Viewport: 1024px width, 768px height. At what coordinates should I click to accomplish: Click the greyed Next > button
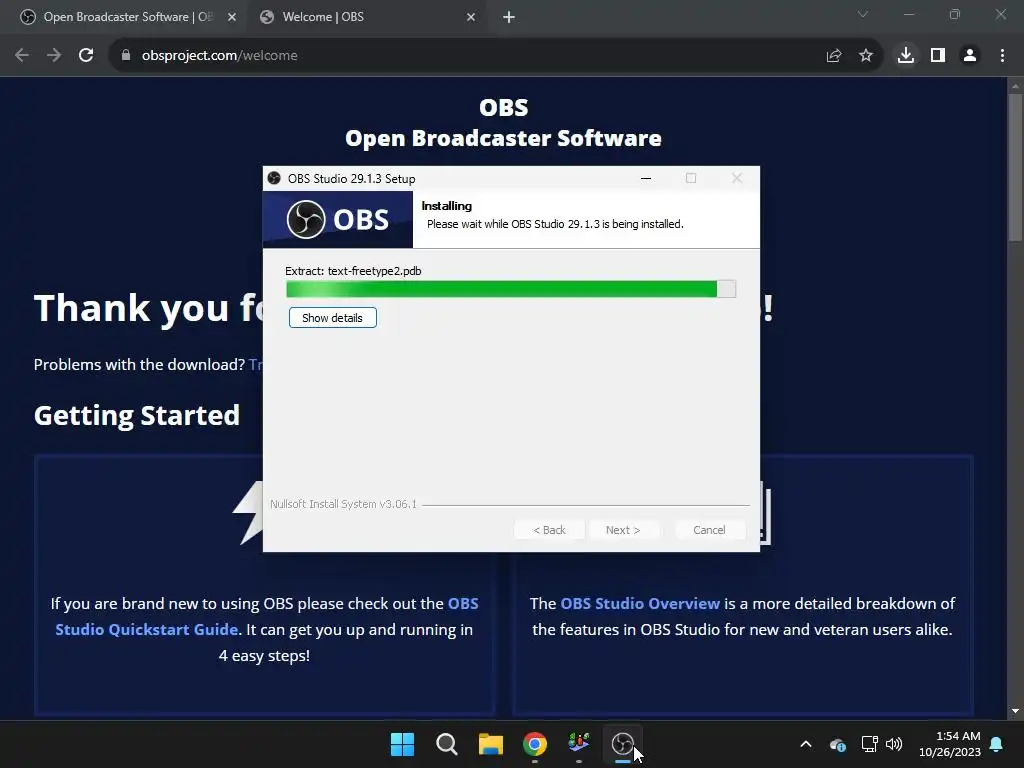coord(623,530)
